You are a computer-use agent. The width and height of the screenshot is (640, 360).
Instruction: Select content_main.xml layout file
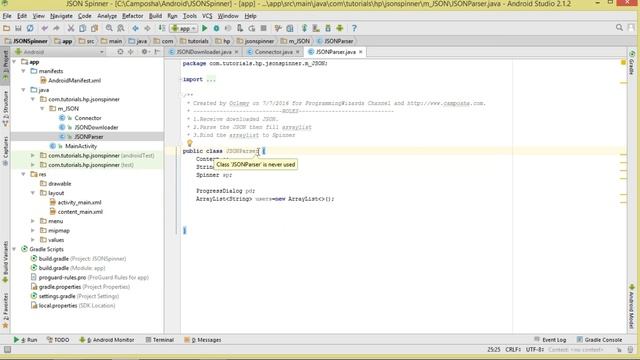point(80,212)
